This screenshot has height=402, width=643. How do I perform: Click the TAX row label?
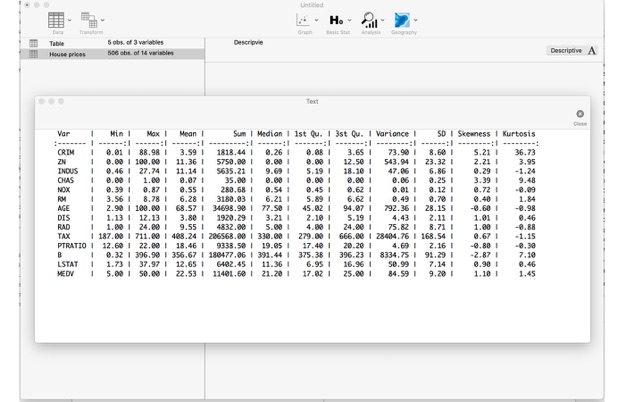tap(64, 236)
